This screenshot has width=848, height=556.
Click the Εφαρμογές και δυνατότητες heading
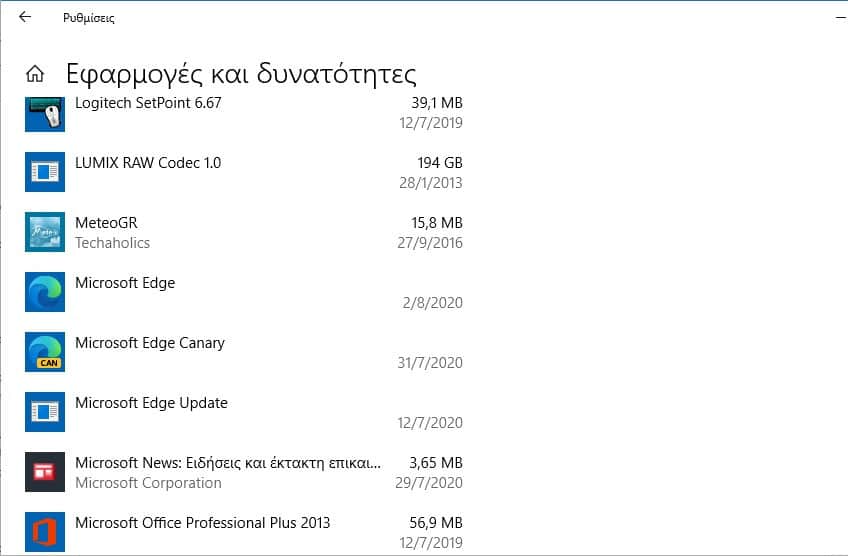point(241,74)
